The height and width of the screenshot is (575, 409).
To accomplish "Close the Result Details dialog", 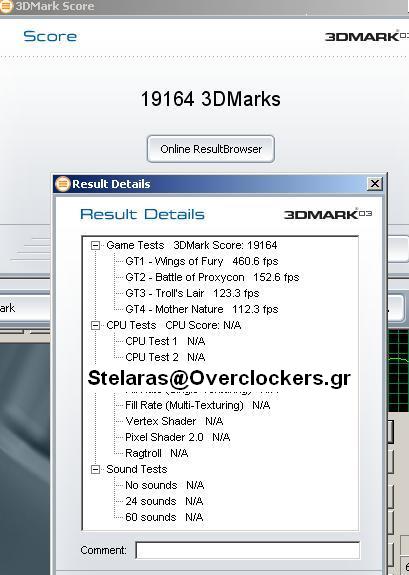I will [x=375, y=183].
